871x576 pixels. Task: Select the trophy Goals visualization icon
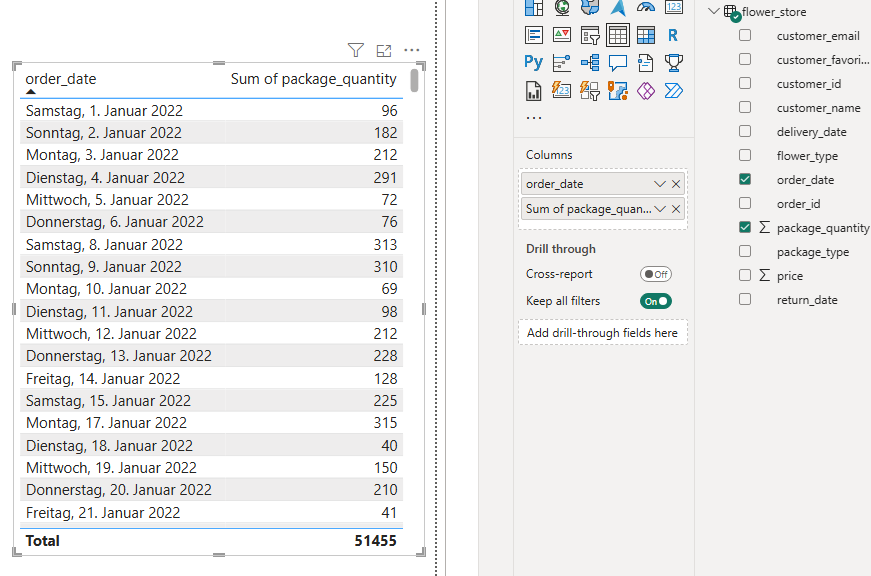673,63
